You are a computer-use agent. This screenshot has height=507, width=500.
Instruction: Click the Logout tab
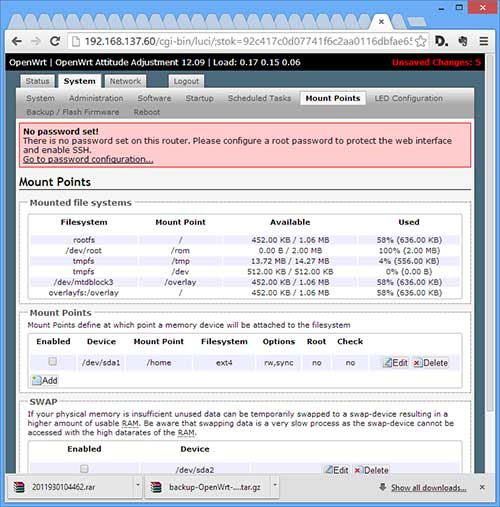(186, 81)
